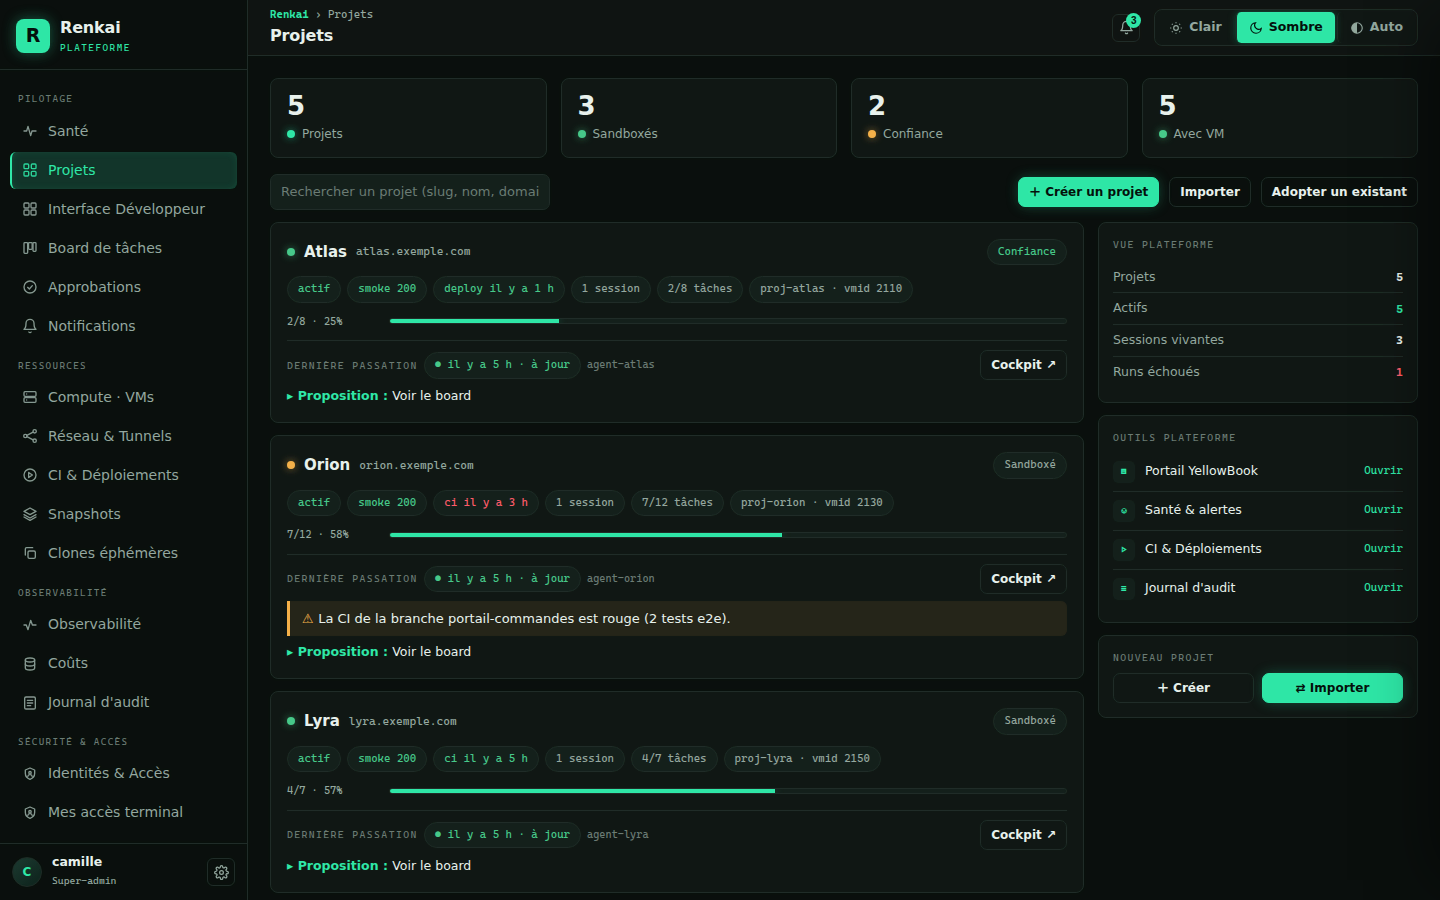Switch theme to Clair

click(1196, 27)
